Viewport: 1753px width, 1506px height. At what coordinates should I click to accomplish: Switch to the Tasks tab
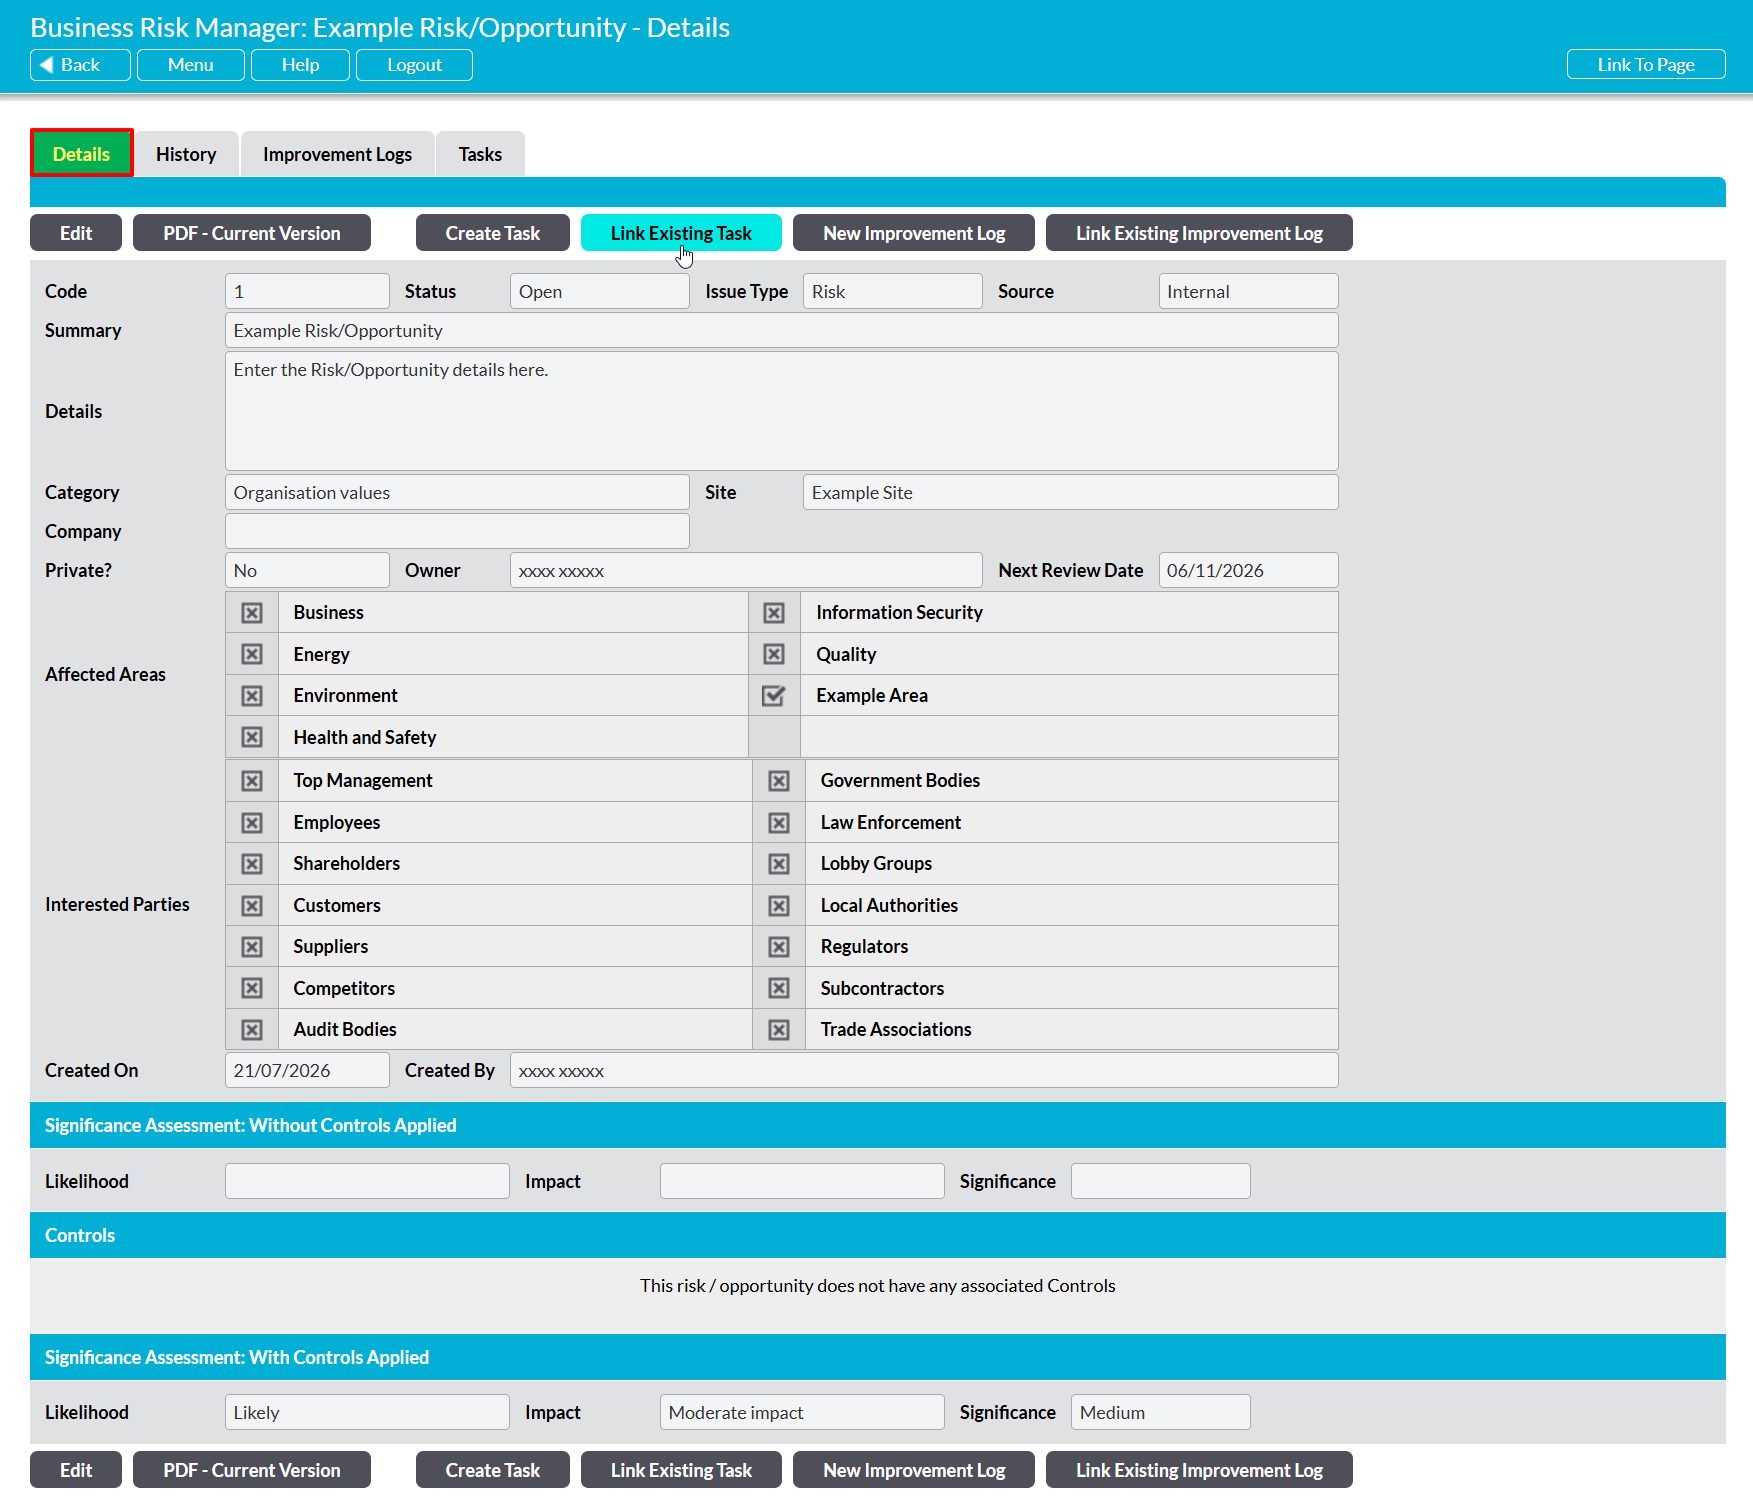(x=480, y=154)
